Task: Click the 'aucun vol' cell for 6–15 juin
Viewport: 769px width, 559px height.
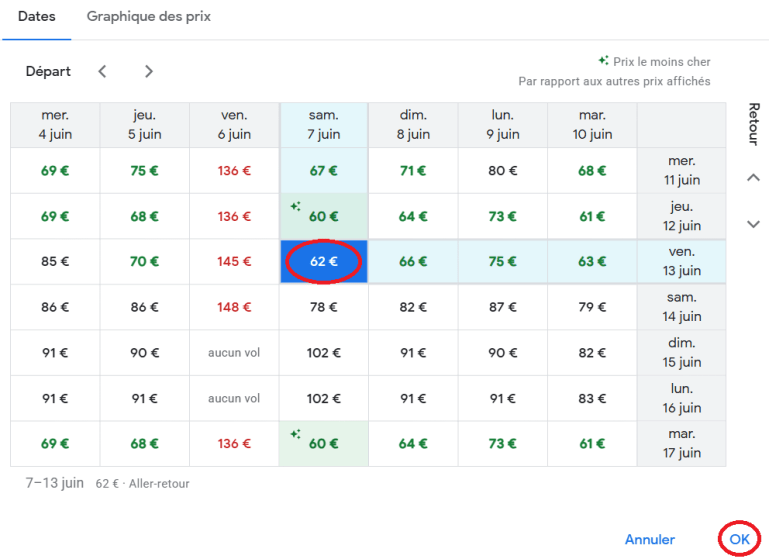Action: (234, 353)
